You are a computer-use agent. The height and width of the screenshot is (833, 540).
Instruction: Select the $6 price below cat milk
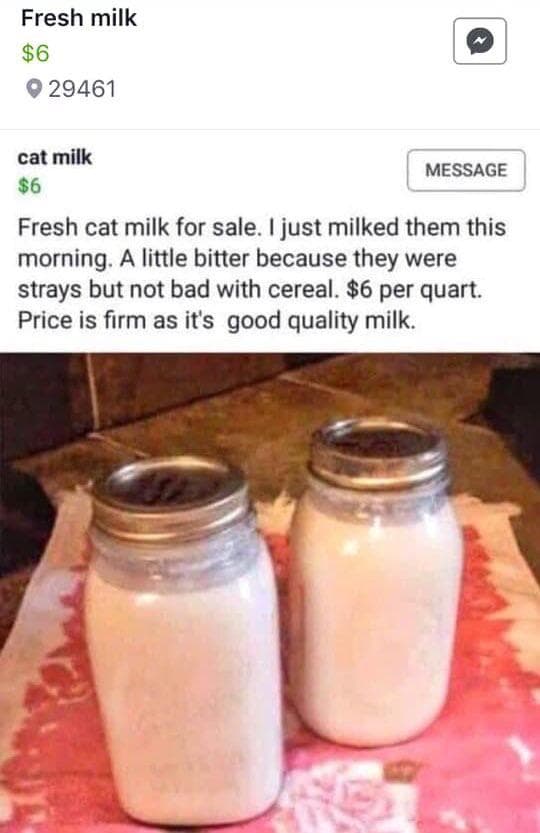[x=29, y=186]
